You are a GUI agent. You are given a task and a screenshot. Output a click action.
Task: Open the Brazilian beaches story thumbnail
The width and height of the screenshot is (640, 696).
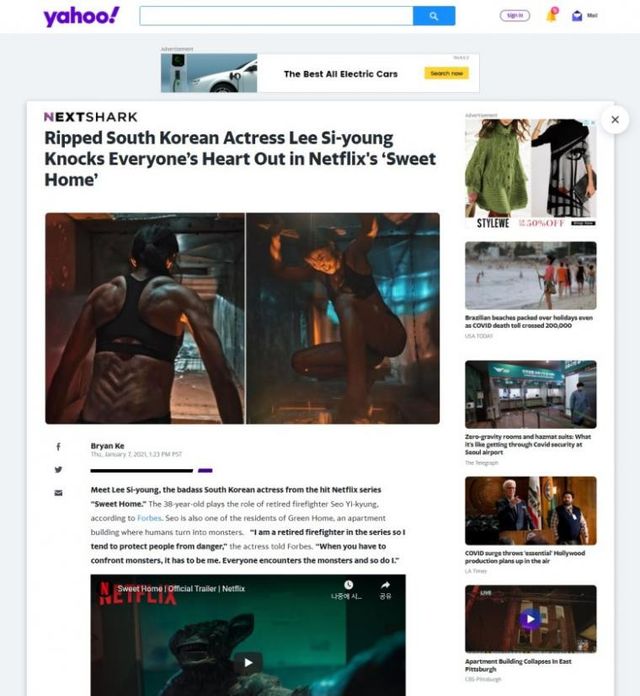530,275
